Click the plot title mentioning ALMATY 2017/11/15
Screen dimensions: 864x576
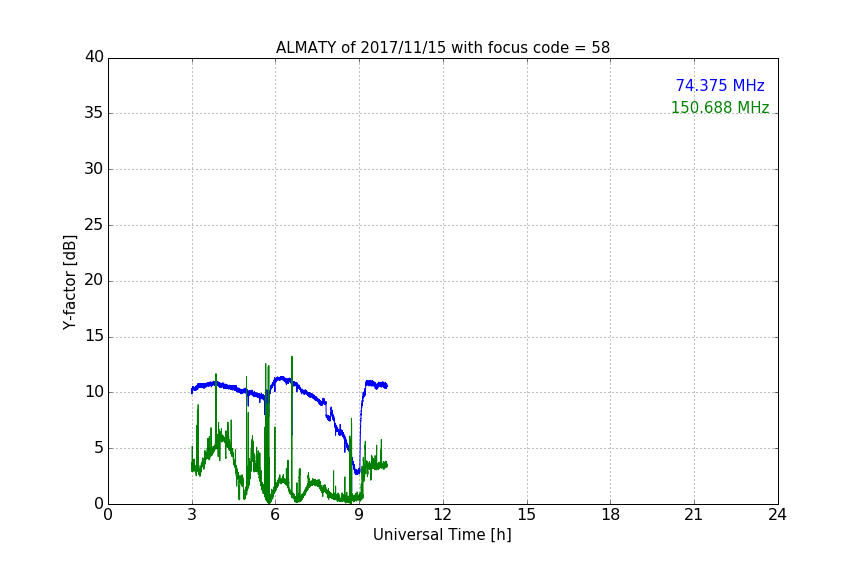point(442,48)
